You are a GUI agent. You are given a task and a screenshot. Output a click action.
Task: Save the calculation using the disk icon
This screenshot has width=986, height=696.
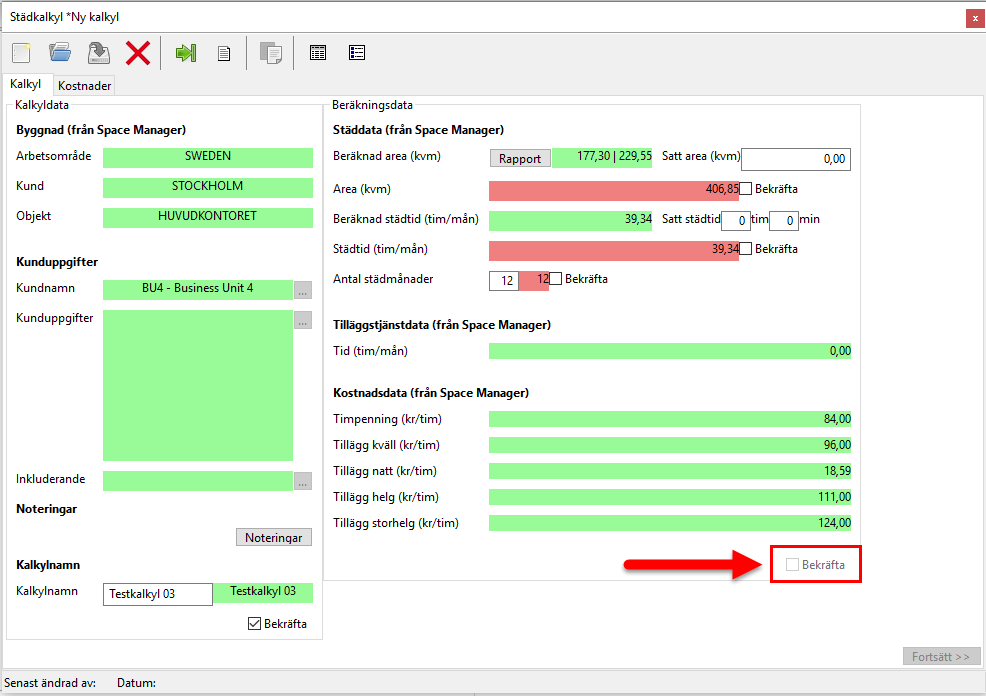tap(98, 53)
